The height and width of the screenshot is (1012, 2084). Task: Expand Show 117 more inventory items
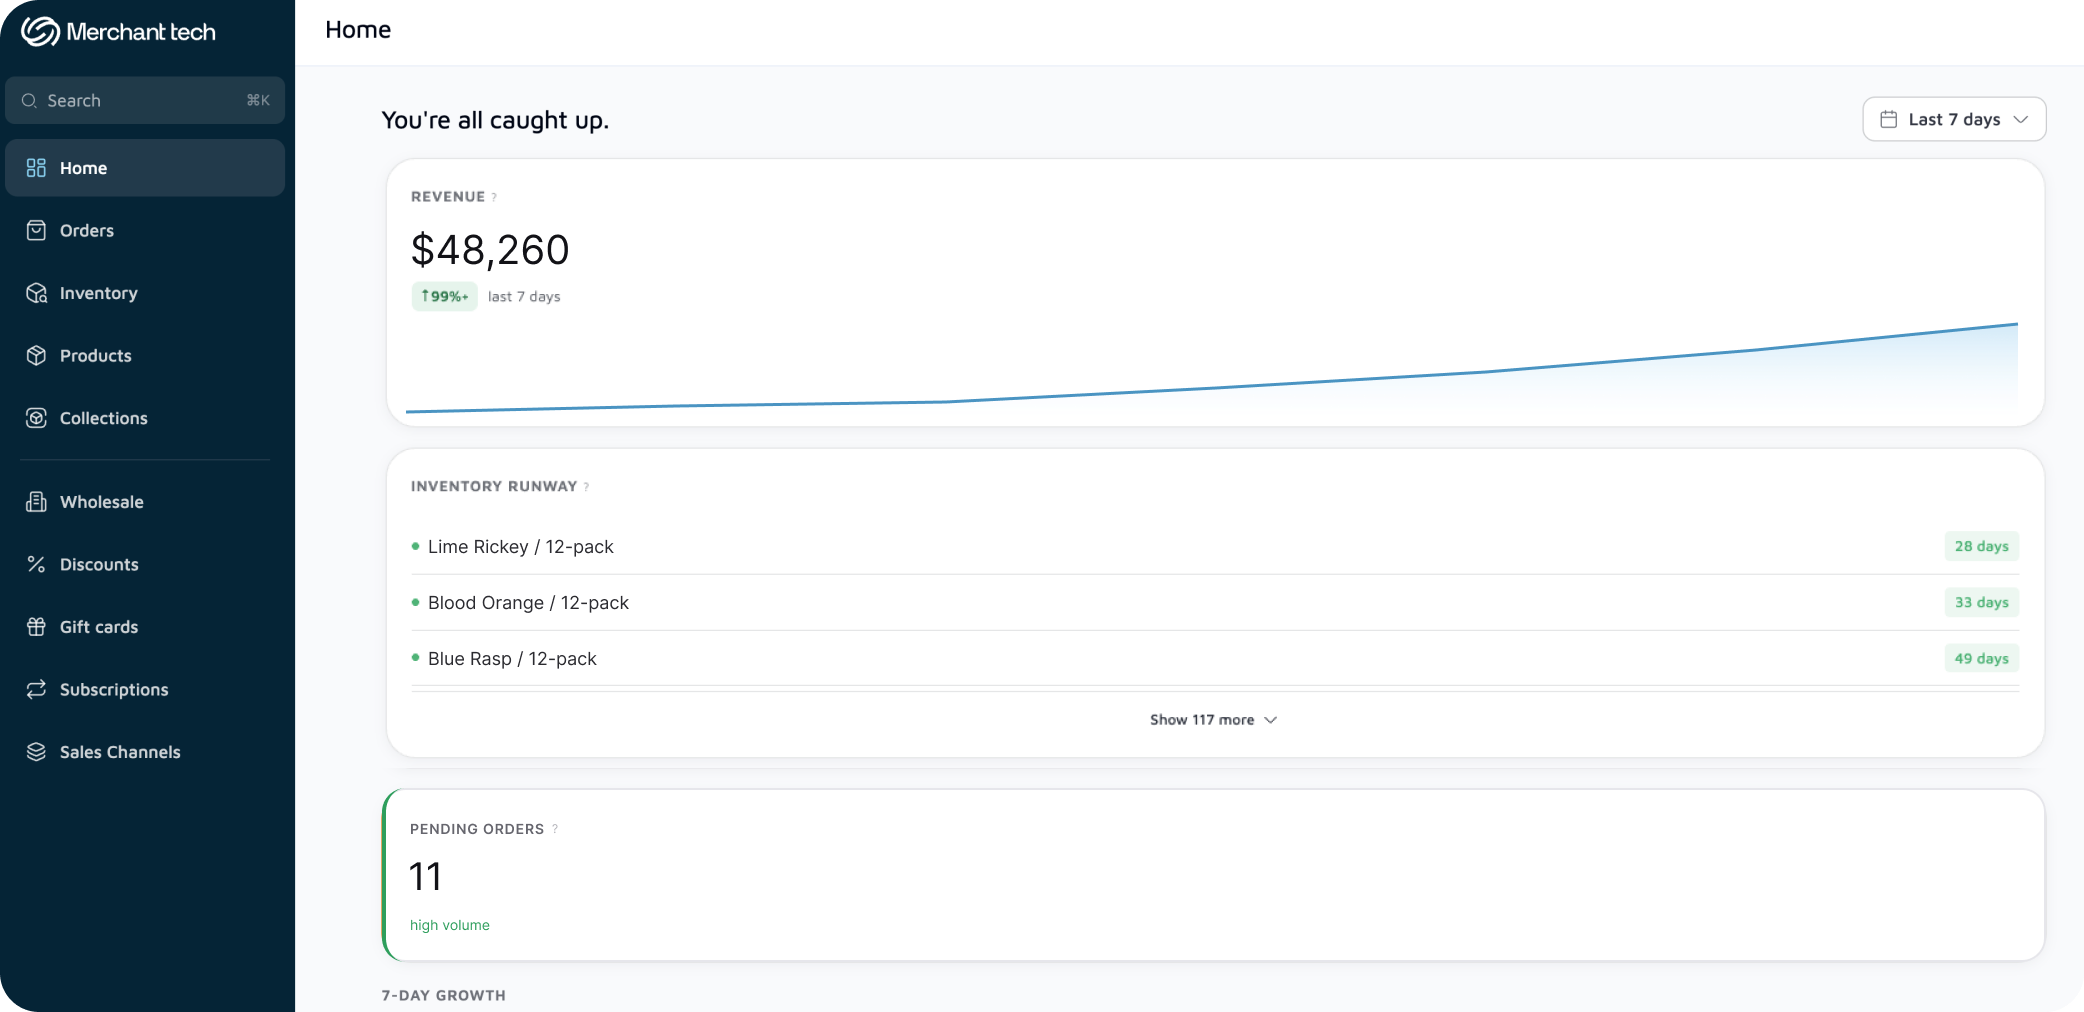coord(1213,720)
